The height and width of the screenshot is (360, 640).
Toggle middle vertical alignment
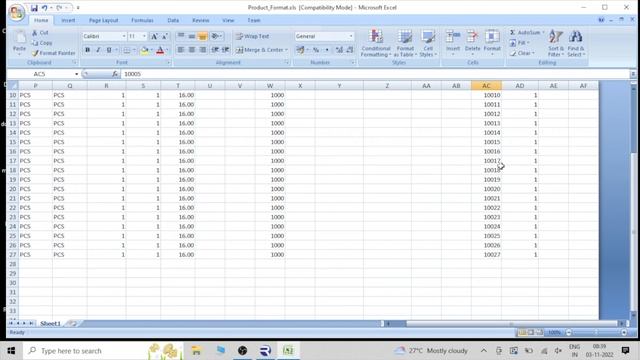coord(191,36)
